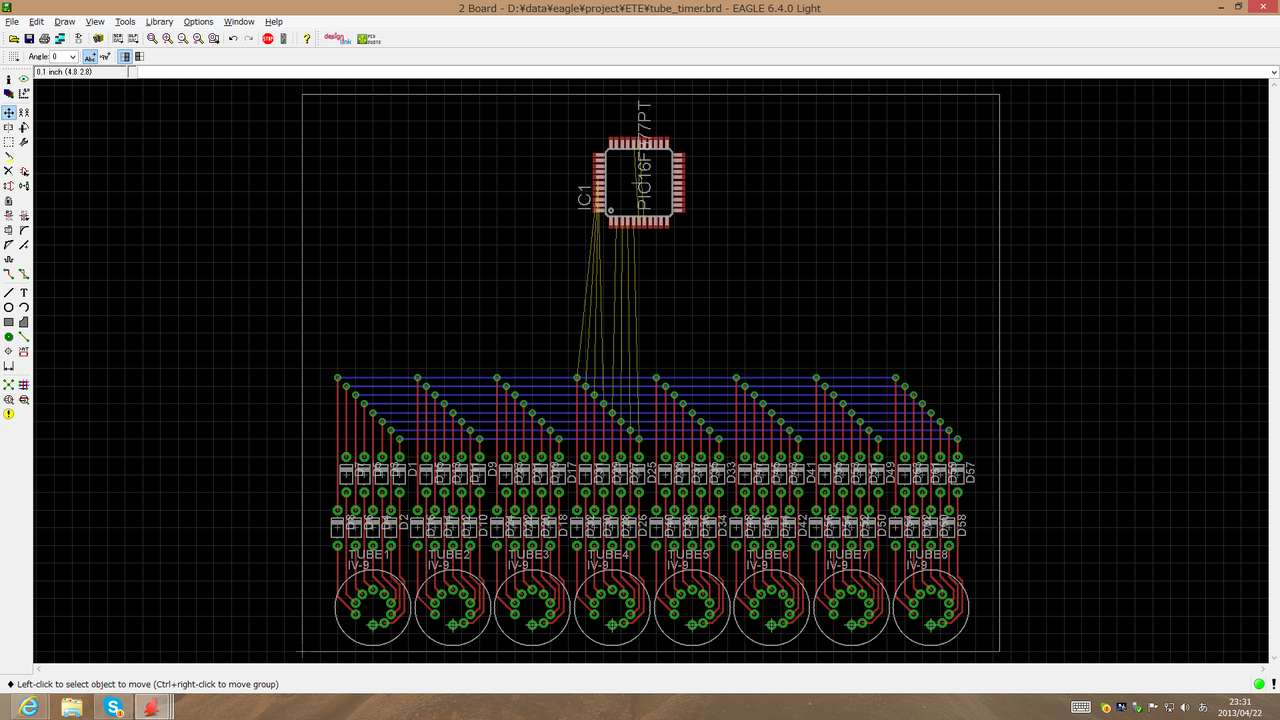Open the Draw menu
The width and height of the screenshot is (1280, 720).
pyautogui.click(x=65, y=22)
